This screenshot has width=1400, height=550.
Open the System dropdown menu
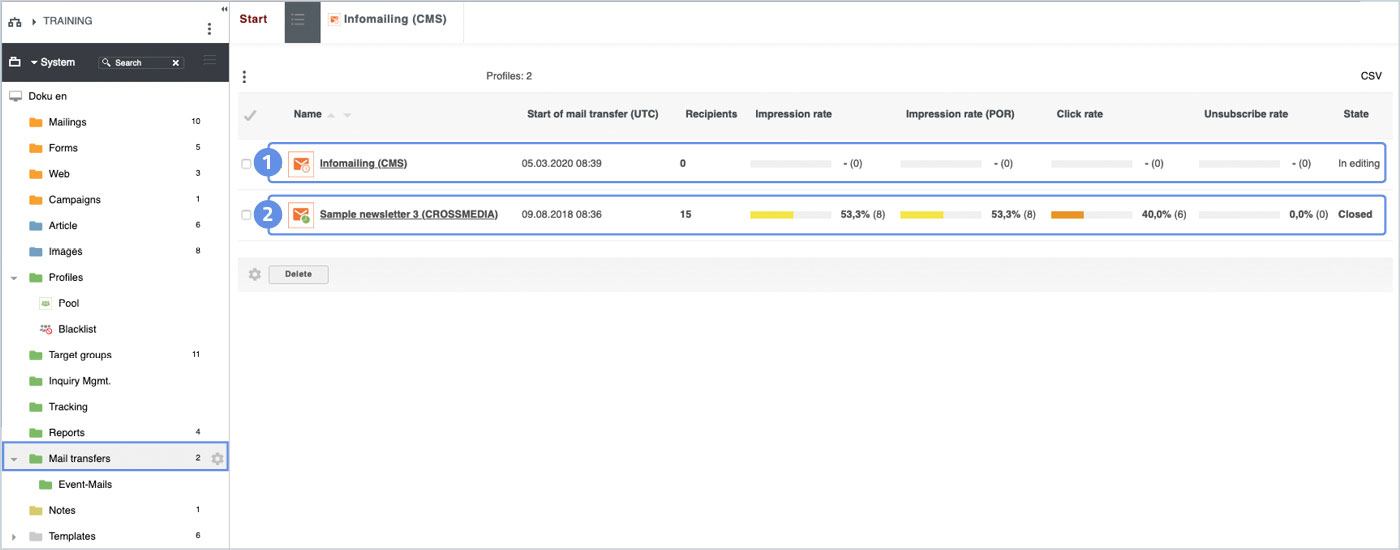(52, 62)
